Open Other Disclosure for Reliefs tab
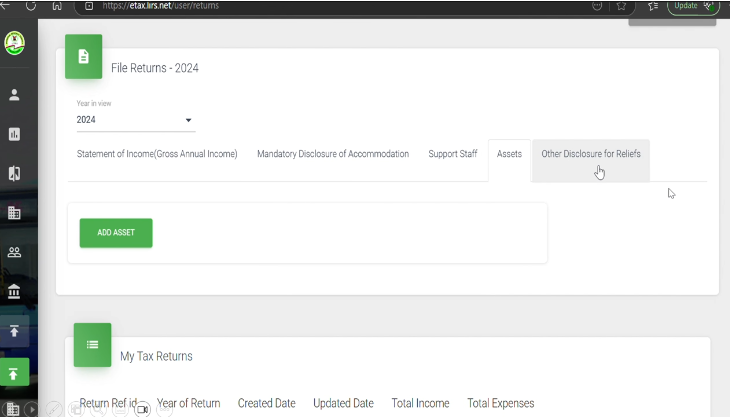 click(x=590, y=154)
